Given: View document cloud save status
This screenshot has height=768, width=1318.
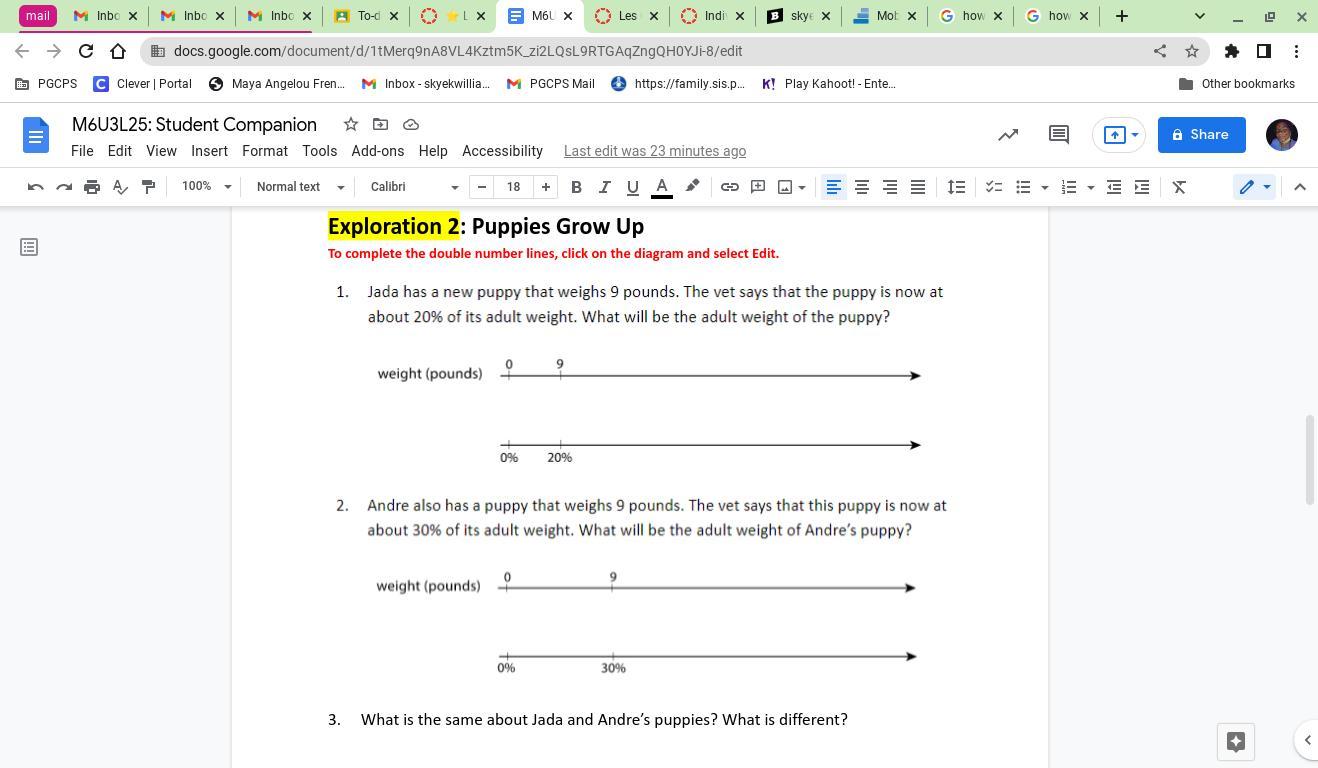Looking at the screenshot, I should coord(411,124).
